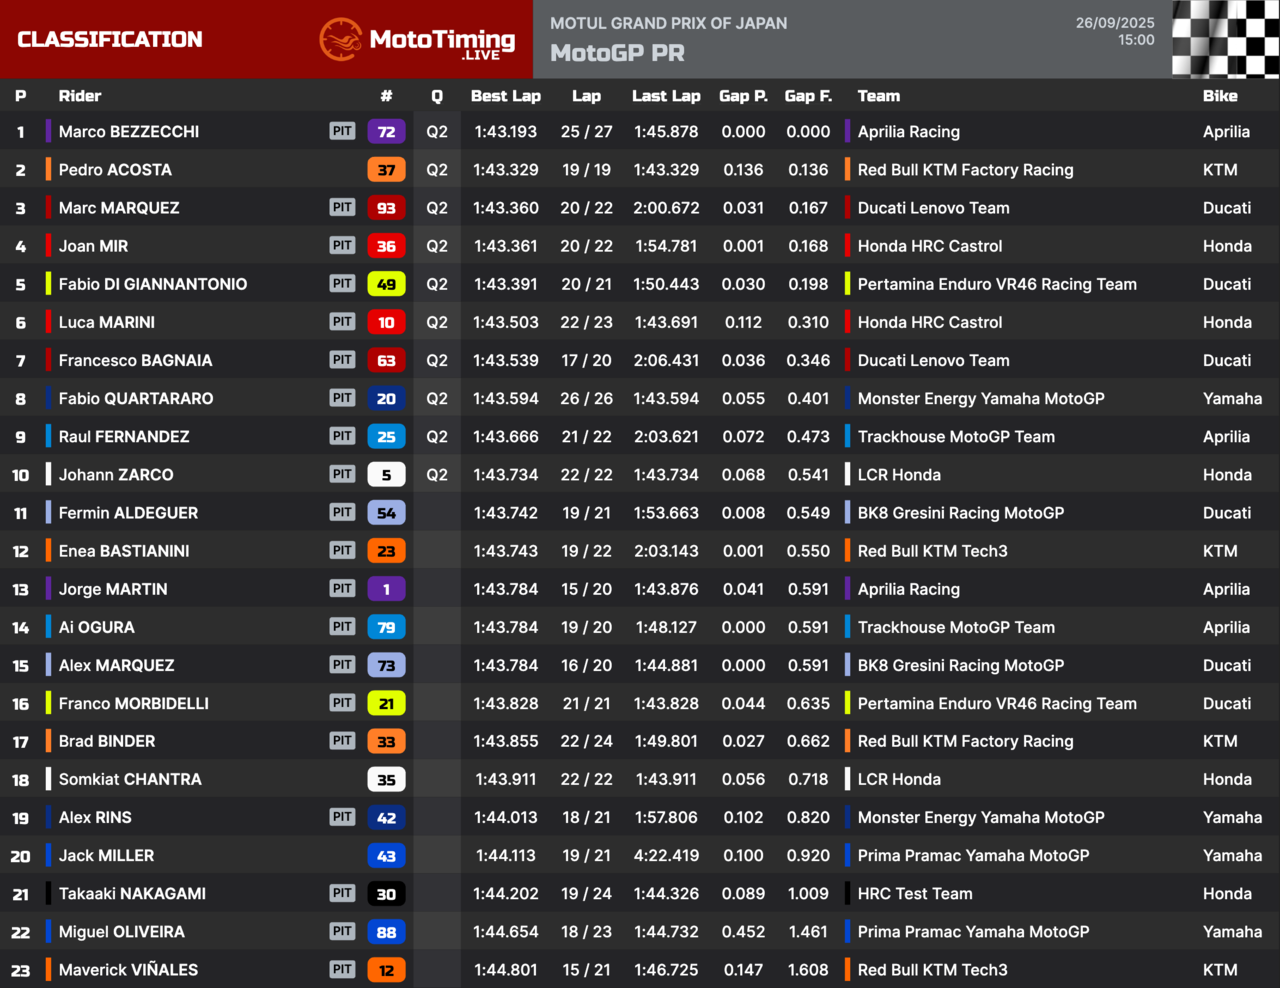Select rider Takaaki NAKAGAMI
The width and height of the screenshot is (1280, 988).
click(132, 893)
